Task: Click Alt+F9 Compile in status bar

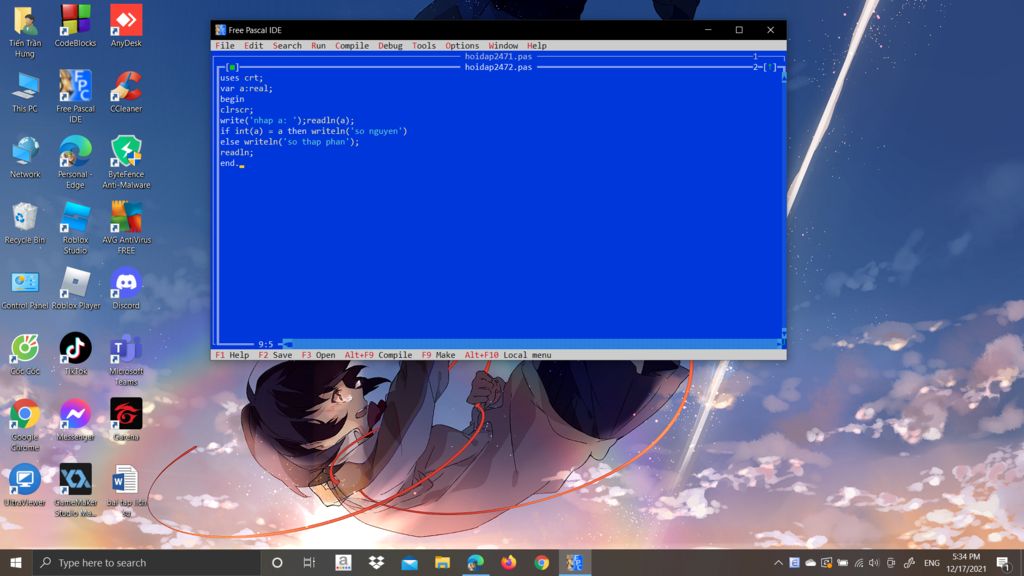Action: (378, 355)
